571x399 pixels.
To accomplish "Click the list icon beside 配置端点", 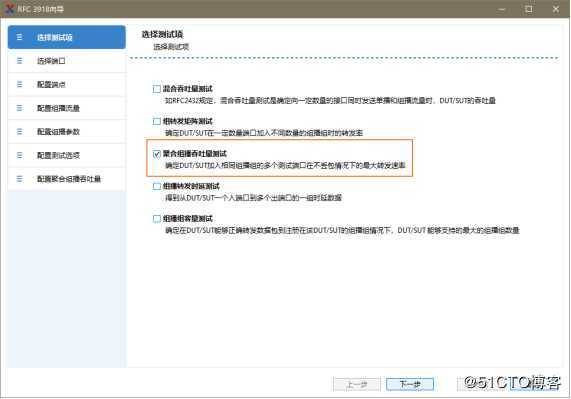I will [x=19, y=84].
